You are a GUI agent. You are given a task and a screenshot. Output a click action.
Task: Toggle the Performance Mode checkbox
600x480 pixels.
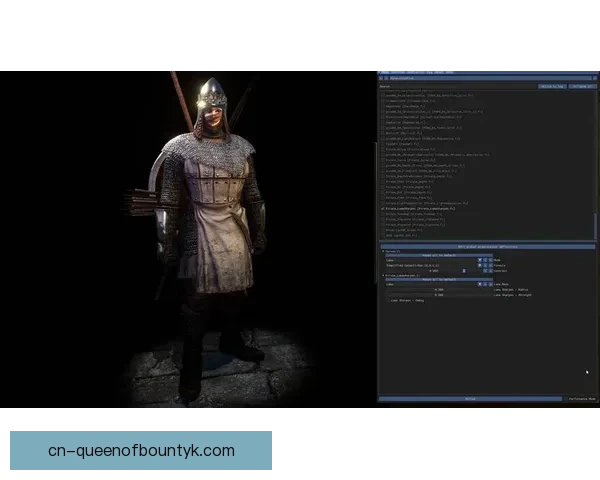[570, 398]
